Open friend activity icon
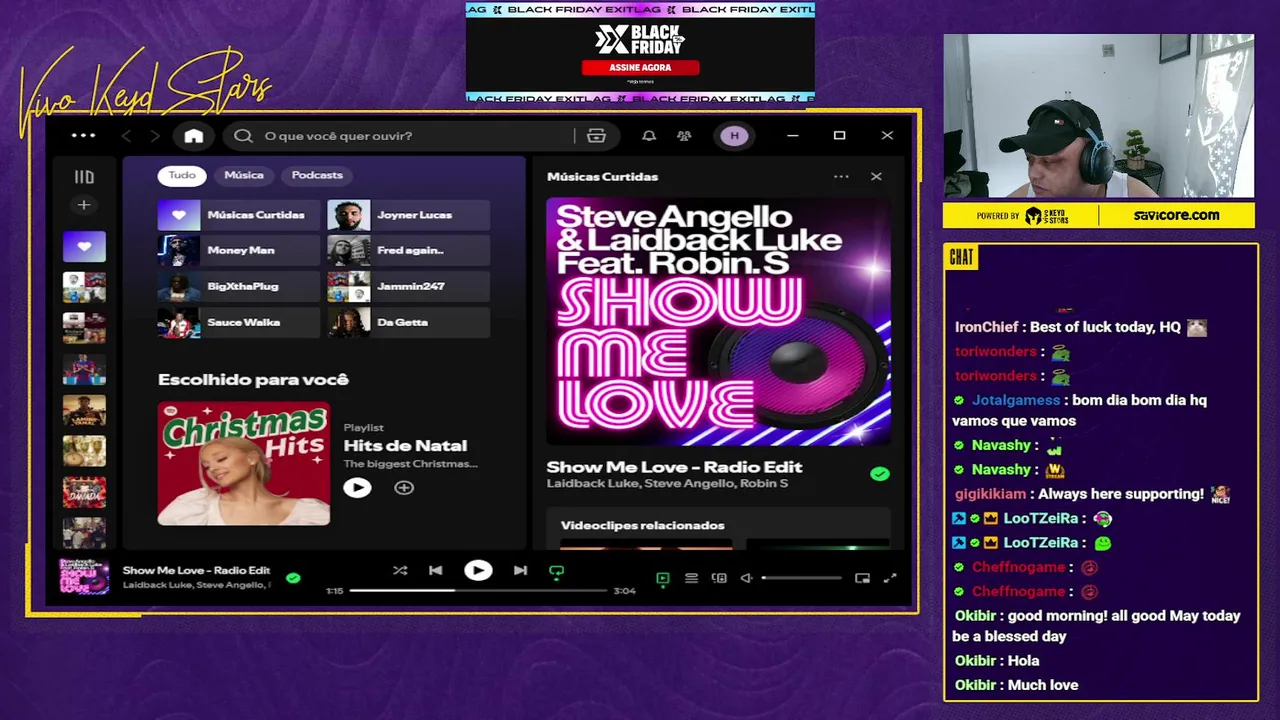Screen dimensions: 1280x720 pyautogui.click(x=684, y=136)
